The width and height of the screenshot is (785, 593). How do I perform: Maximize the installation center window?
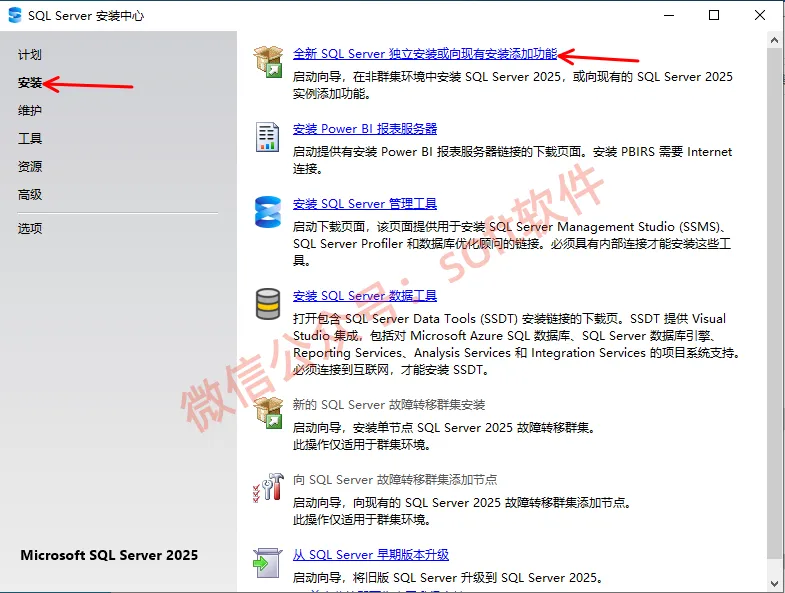[714, 15]
